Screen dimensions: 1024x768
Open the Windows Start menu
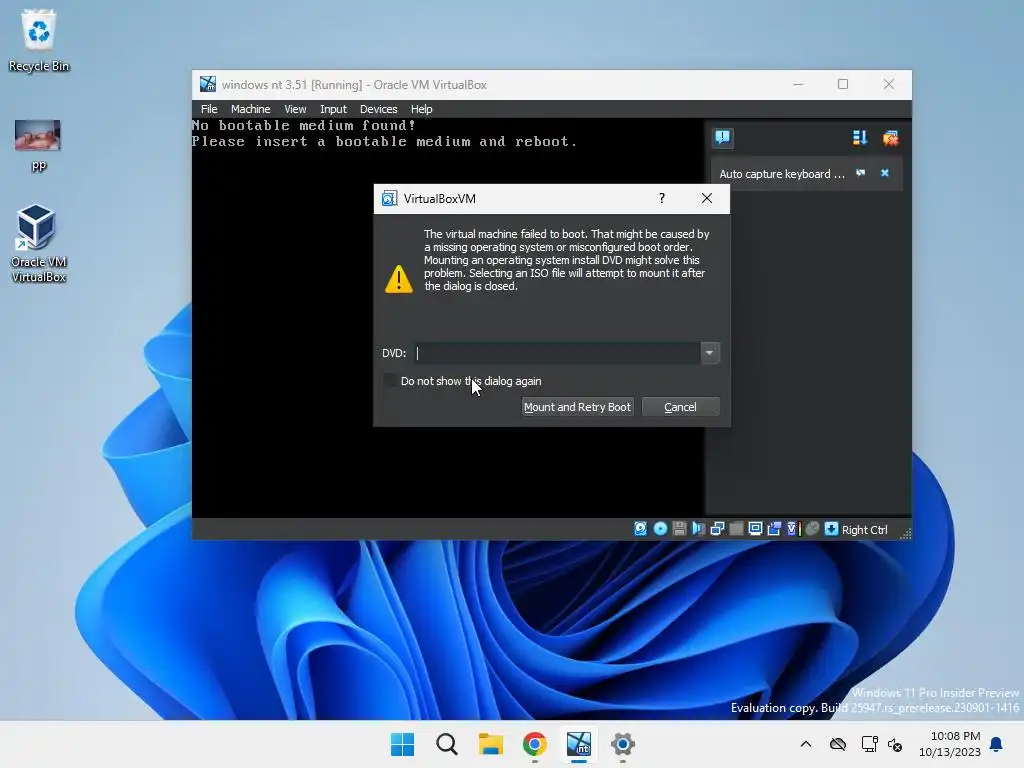(x=402, y=744)
